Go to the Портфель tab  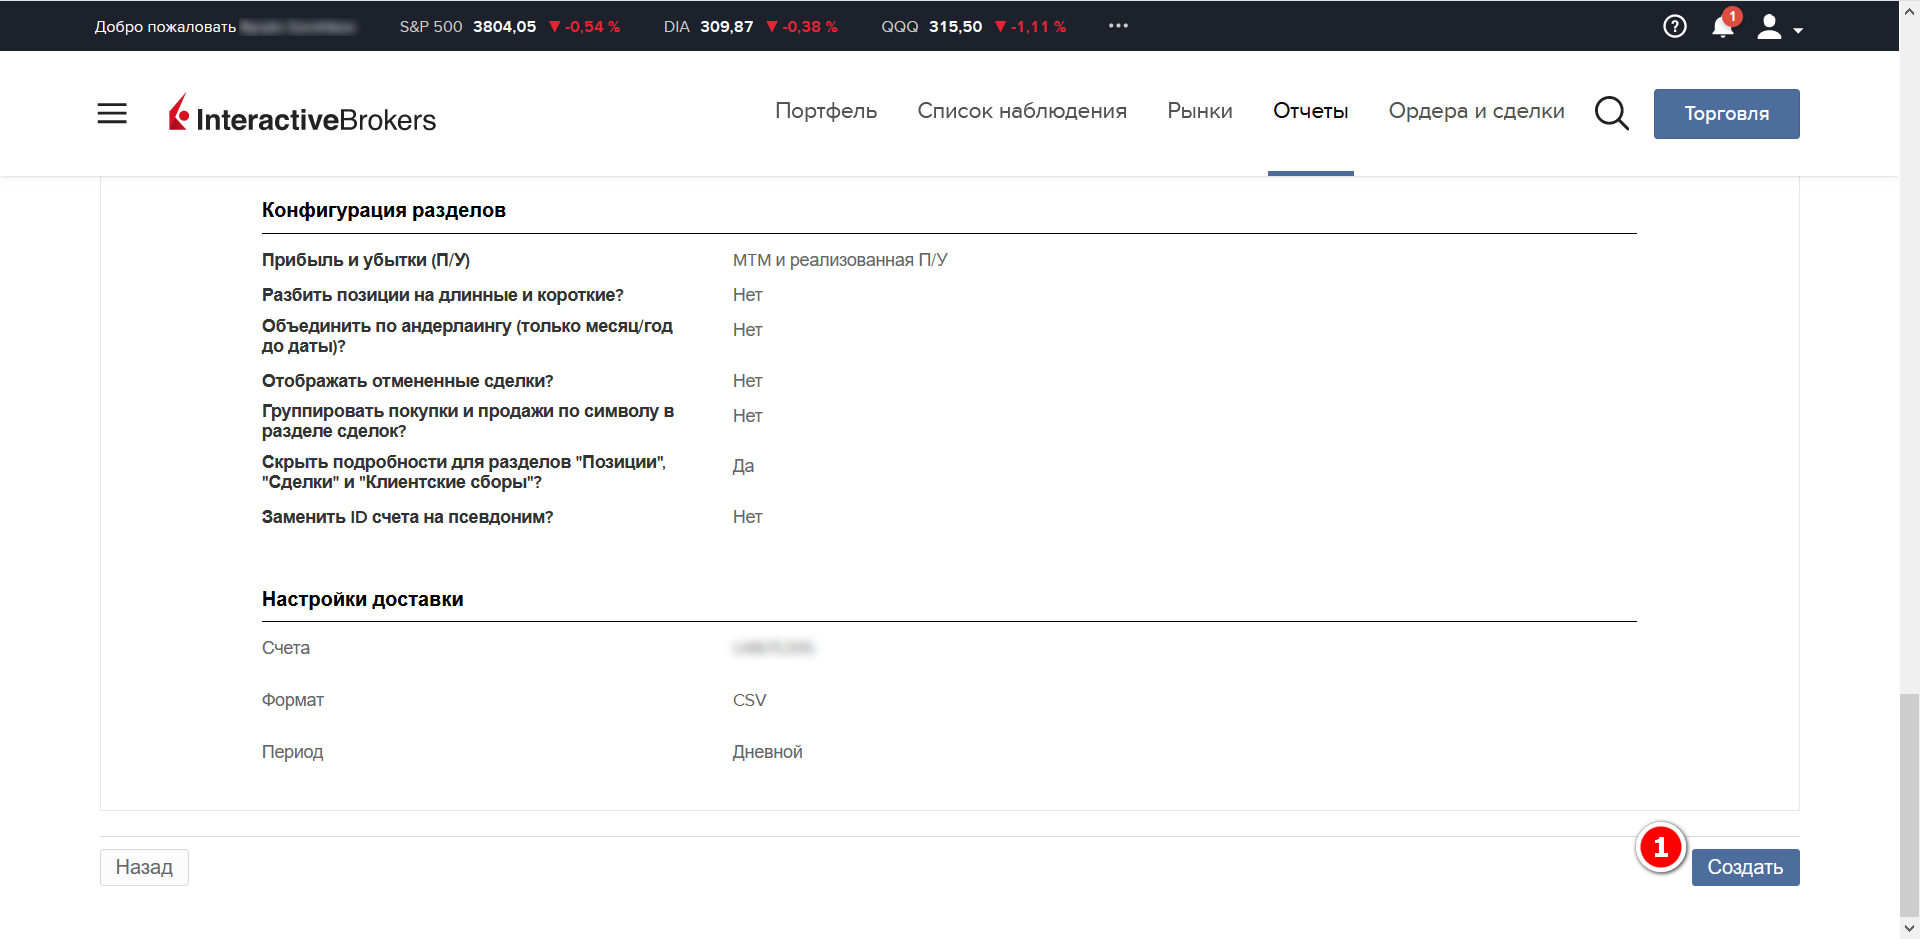826,111
